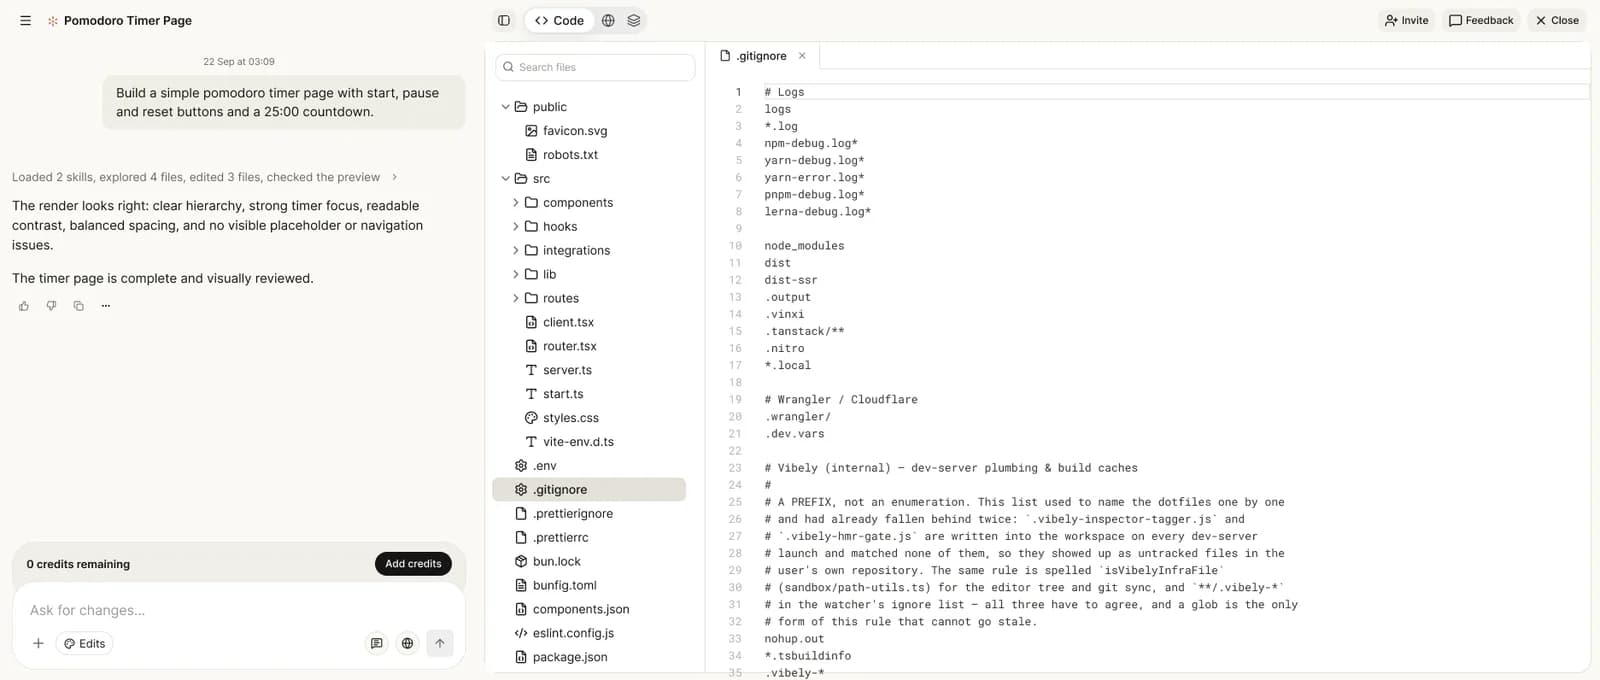Select the Code view tab
This screenshot has height=680, width=1600.
pyautogui.click(x=559, y=20)
